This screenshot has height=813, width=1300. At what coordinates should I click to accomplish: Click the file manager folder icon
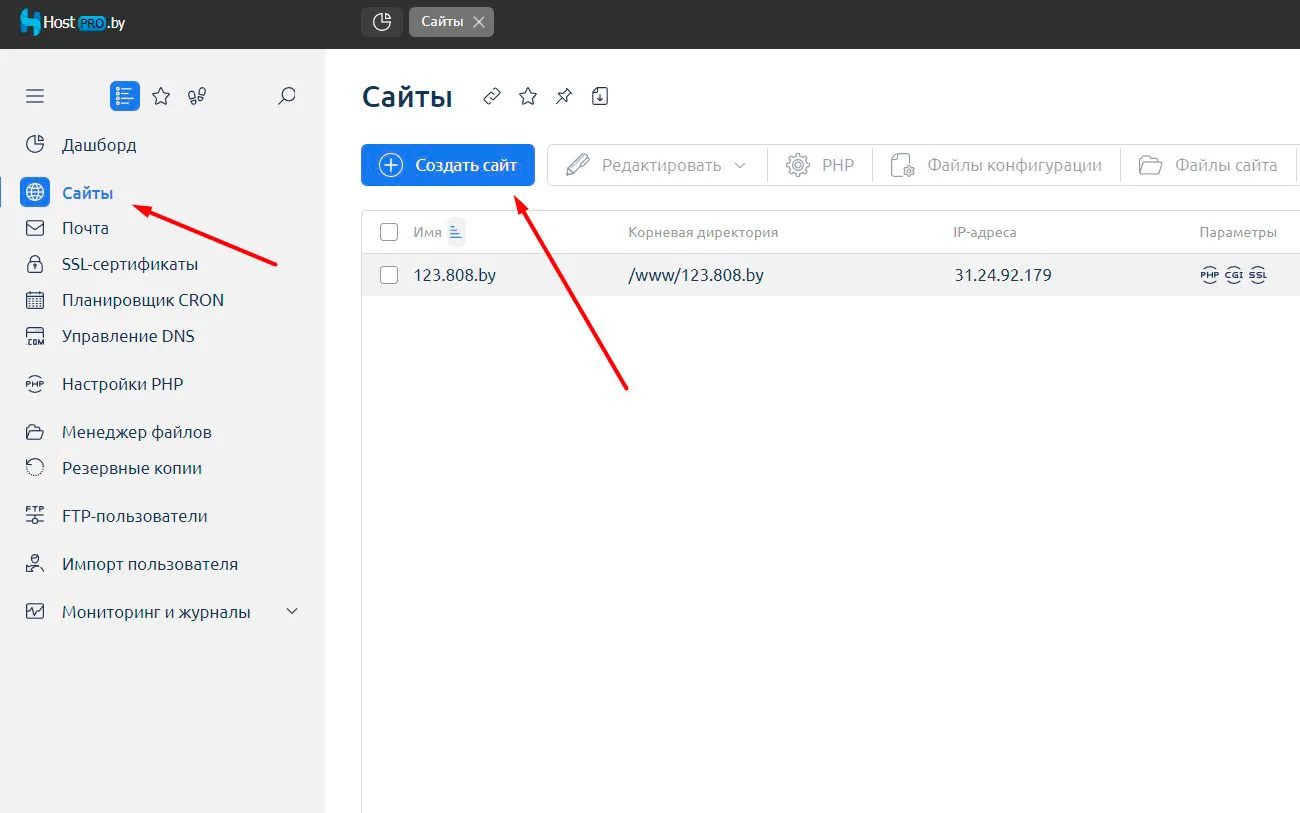(x=35, y=432)
